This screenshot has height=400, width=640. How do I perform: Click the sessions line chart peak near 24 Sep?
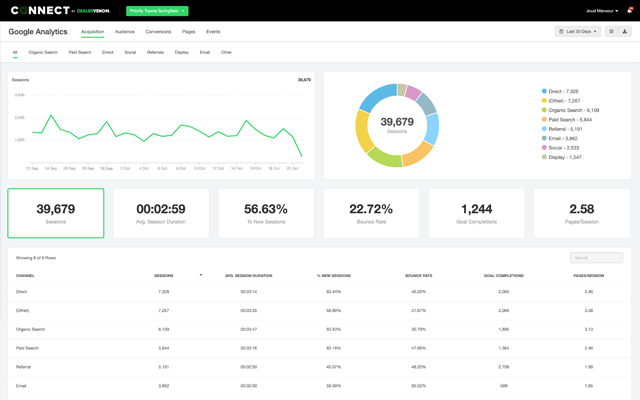tap(51, 116)
